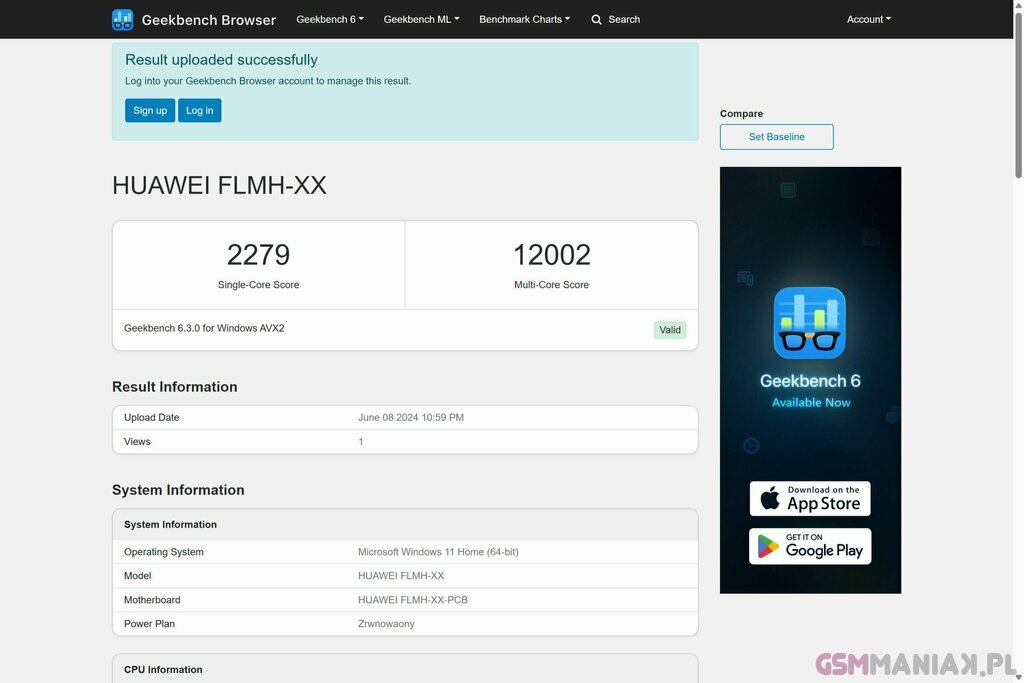The image size is (1024, 683).
Task: Click the Motherboard row label
Action: [x=152, y=600]
